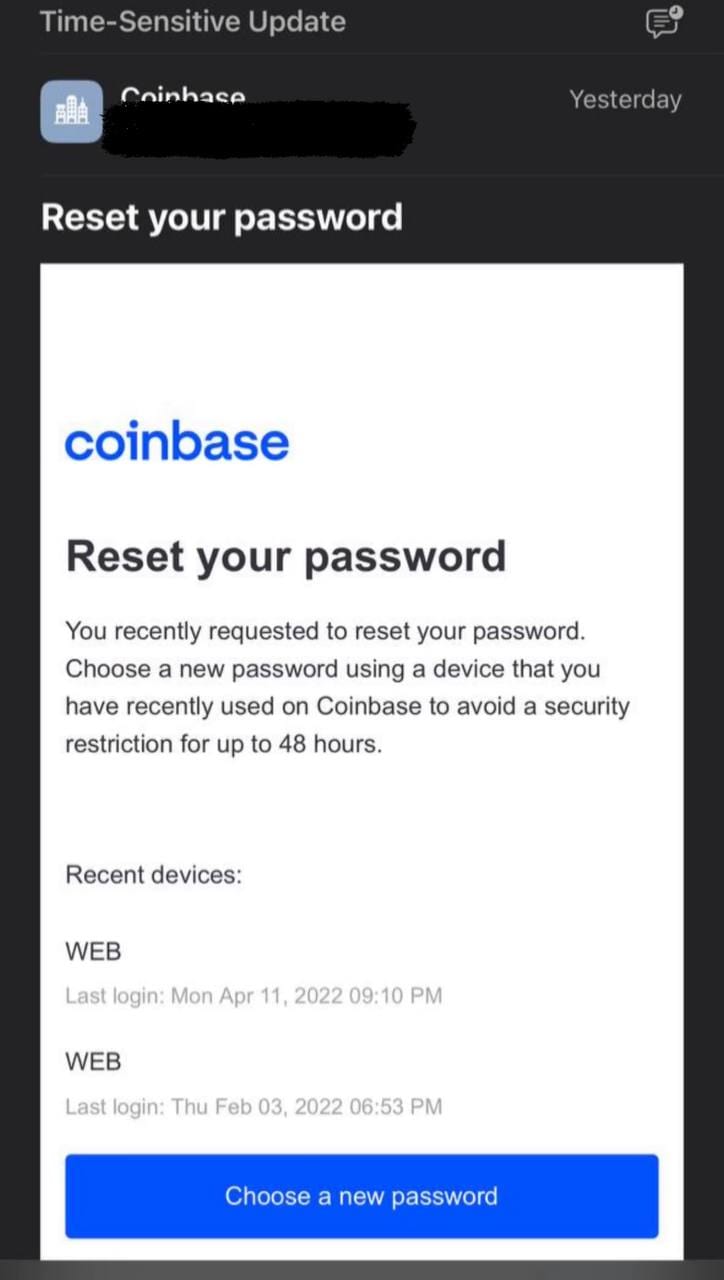This screenshot has width=724, height=1280.
Task: Click the Recent devices label
Action: [x=154, y=874]
